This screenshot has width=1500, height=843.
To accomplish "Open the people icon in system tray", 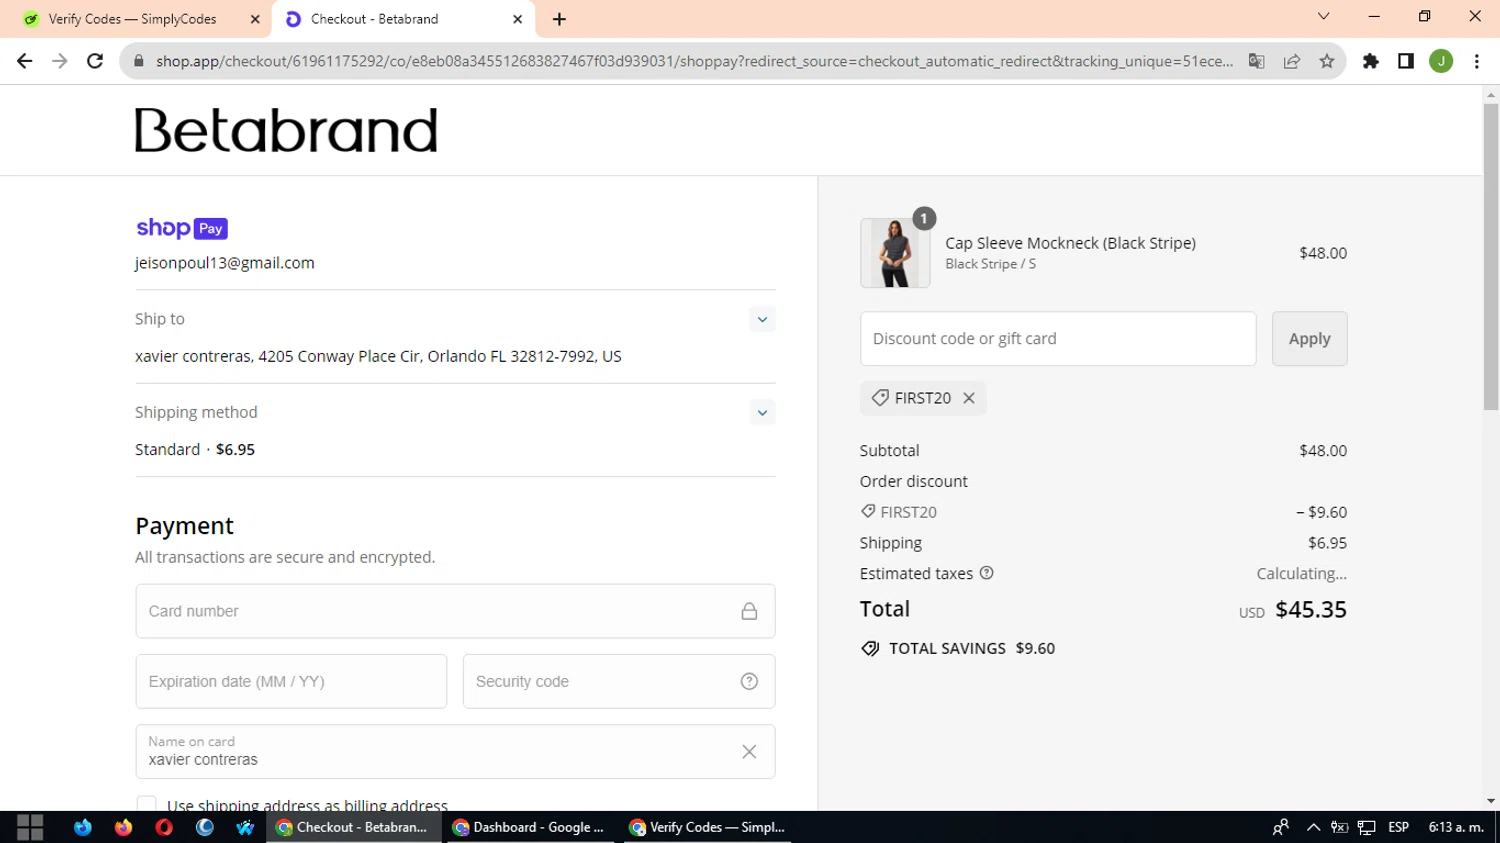I will (1281, 827).
